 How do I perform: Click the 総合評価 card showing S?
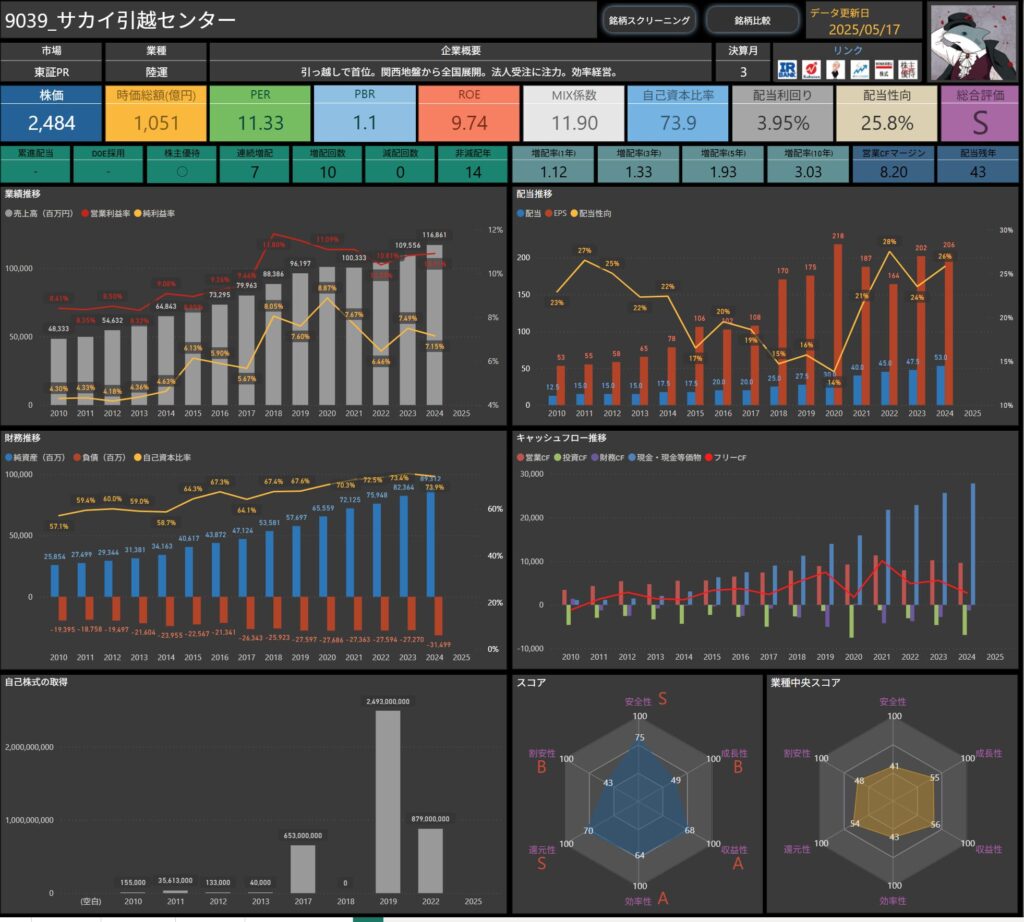pyautogui.click(x=980, y=114)
